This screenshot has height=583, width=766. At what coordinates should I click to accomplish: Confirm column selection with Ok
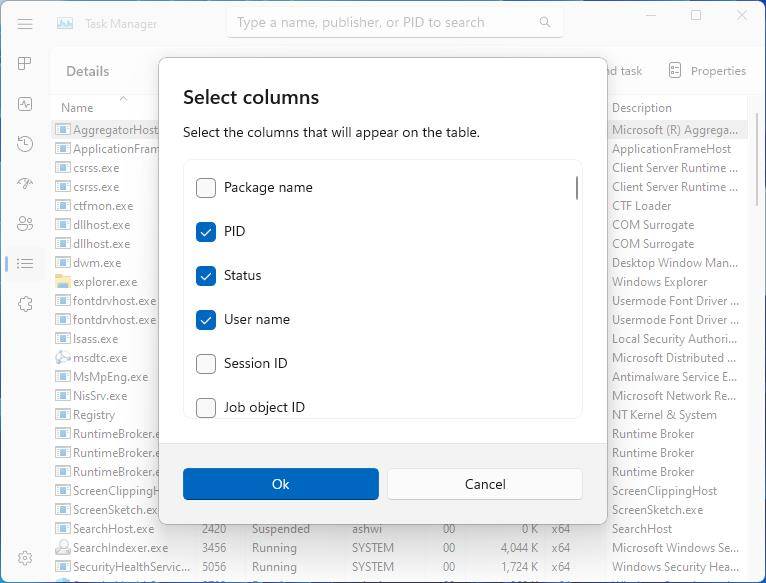(x=281, y=484)
